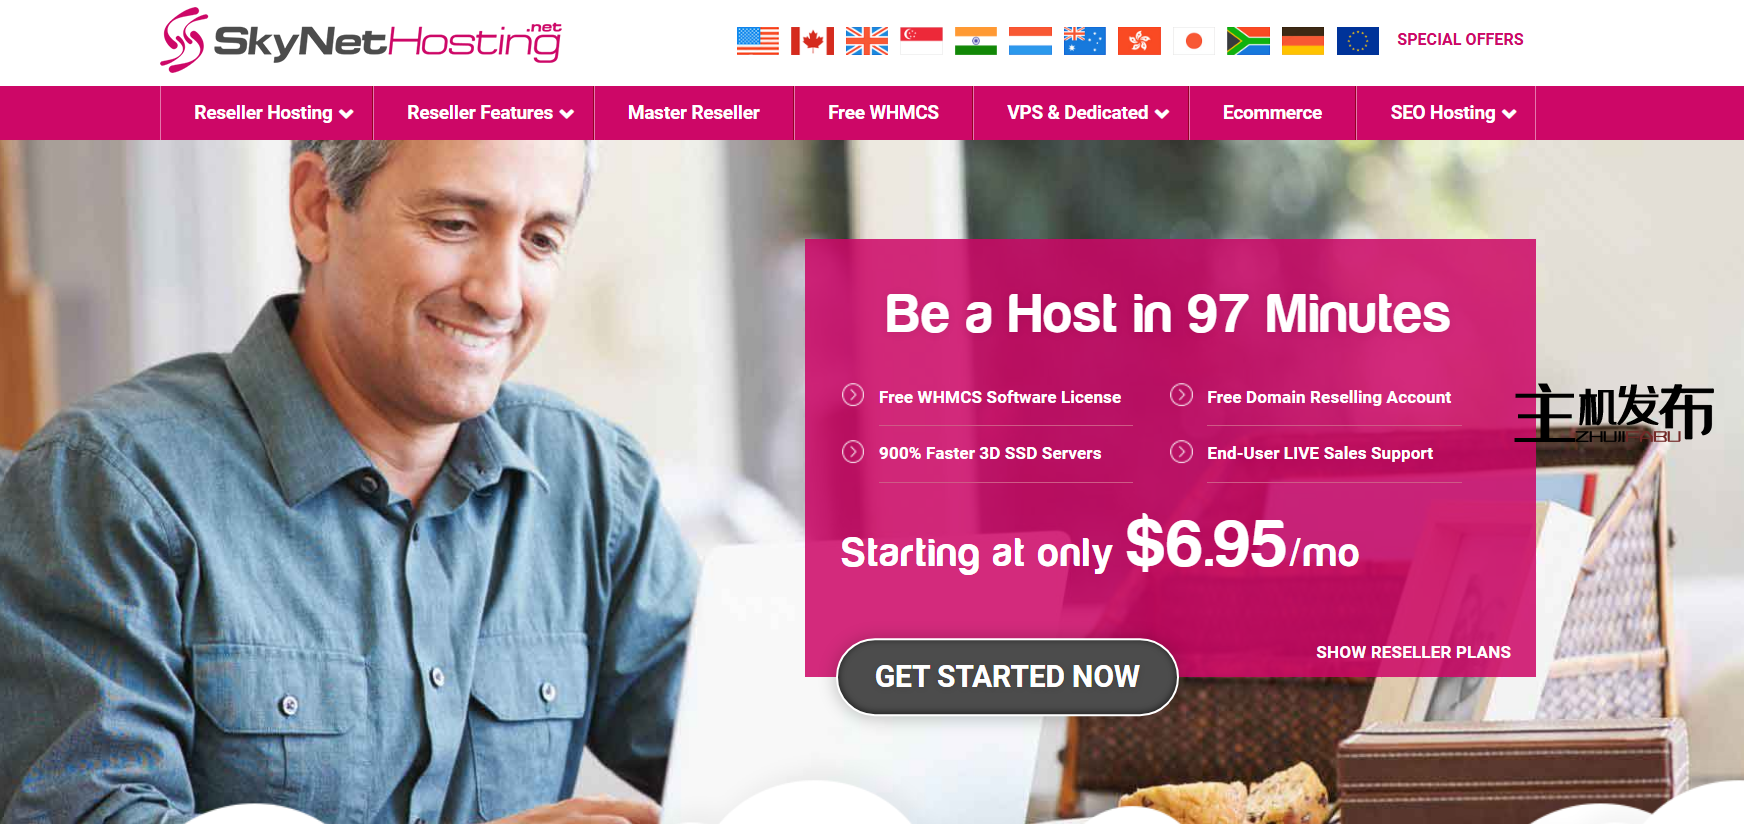Open the SEO Hosting dropdown
The width and height of the screenshot is (1744, 824).
coord(1453,113)
